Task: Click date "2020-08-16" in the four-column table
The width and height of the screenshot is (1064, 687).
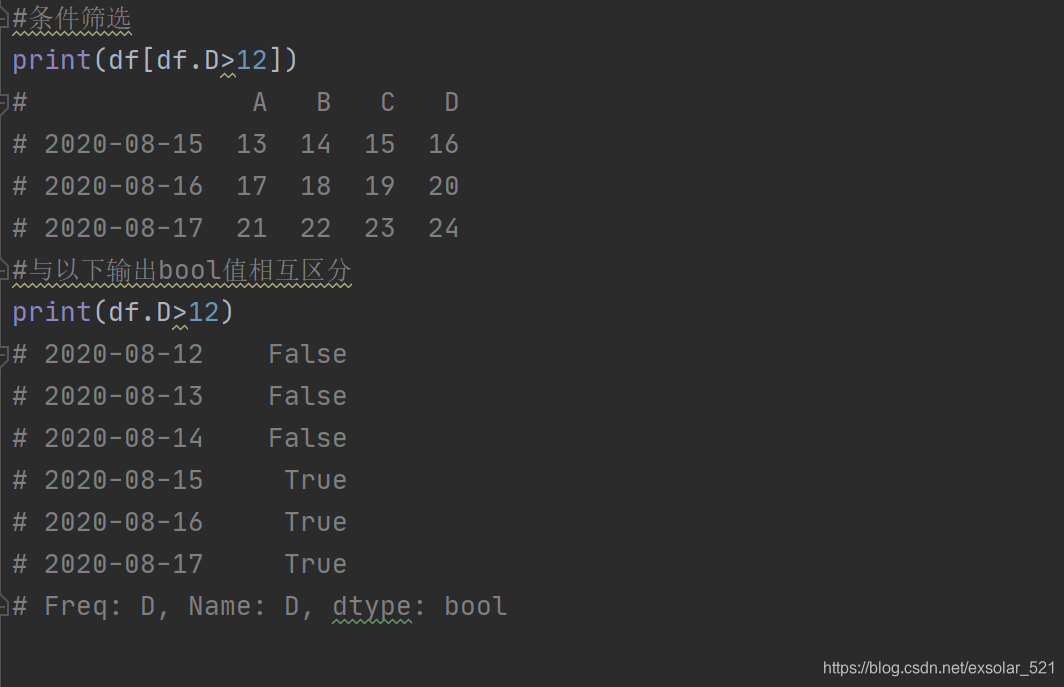Action: click(x=124, y=187)
